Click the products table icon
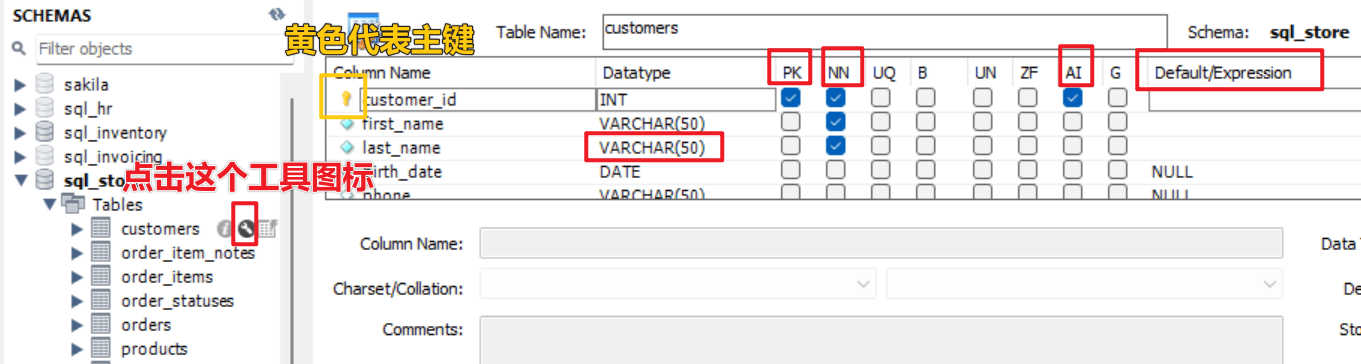Screen dimensions: 1361x364 (101, 349)
